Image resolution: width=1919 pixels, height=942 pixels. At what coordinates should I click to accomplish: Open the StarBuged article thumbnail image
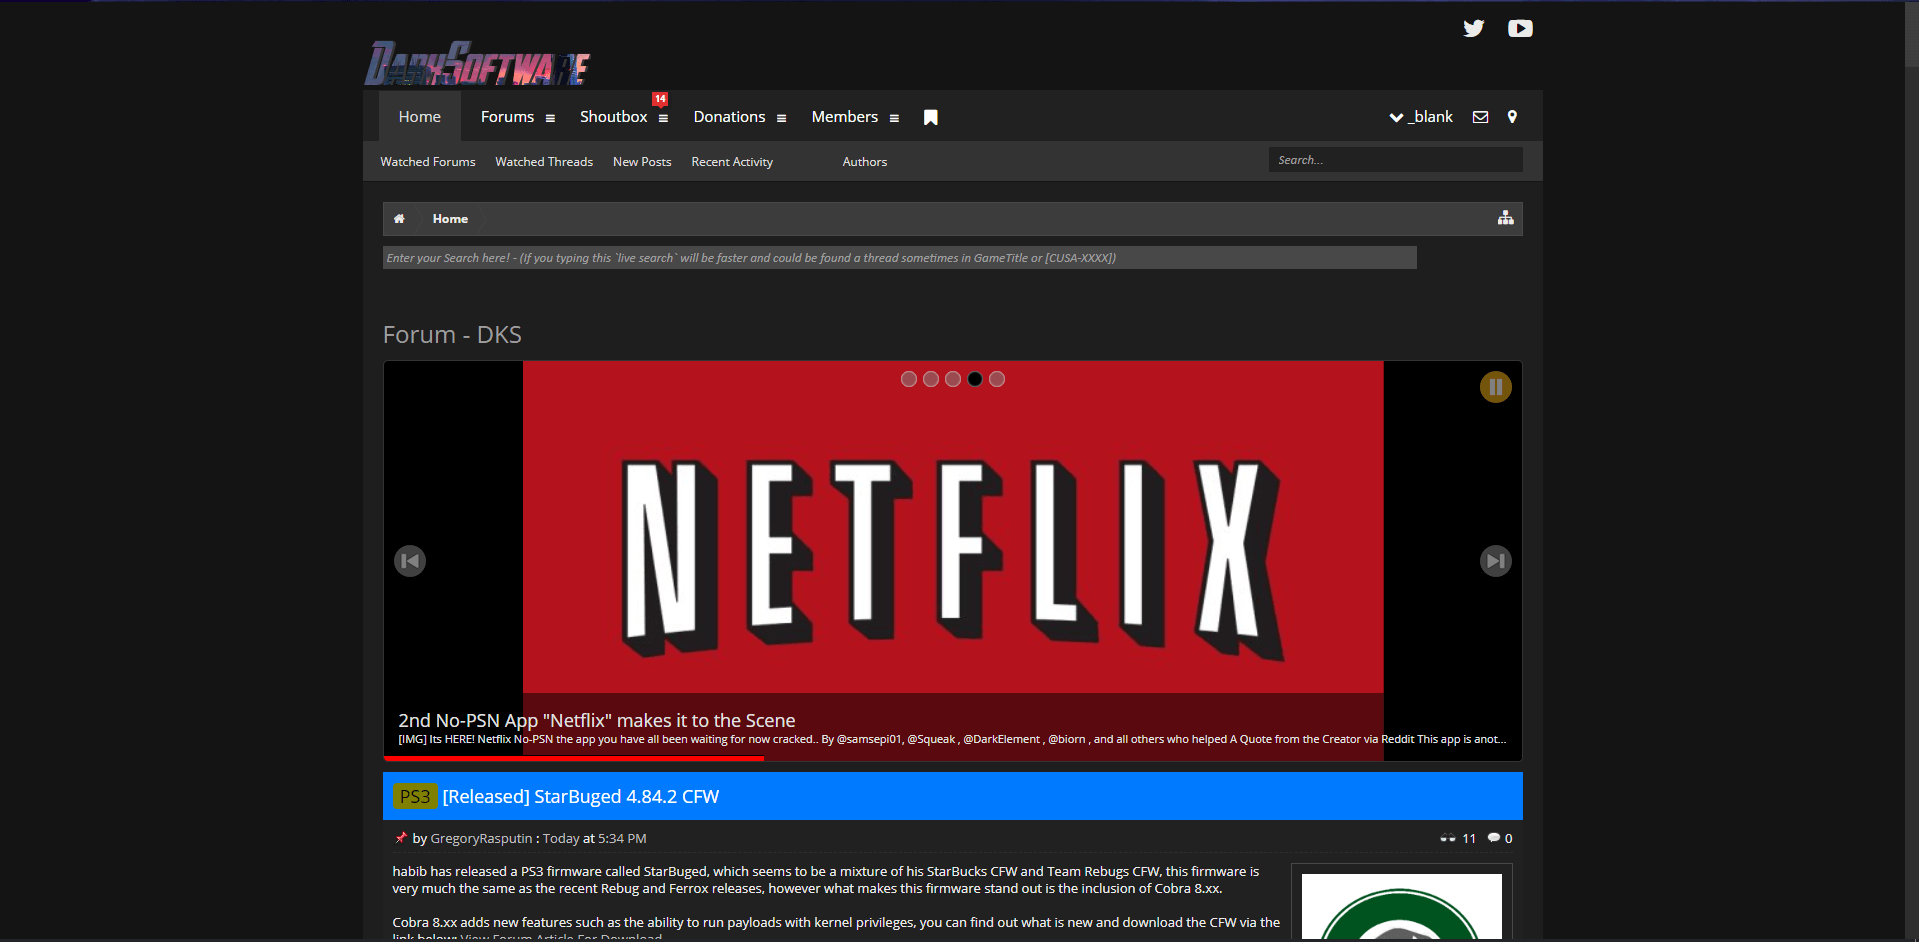pyautogui.click(x=1401, y=905)
